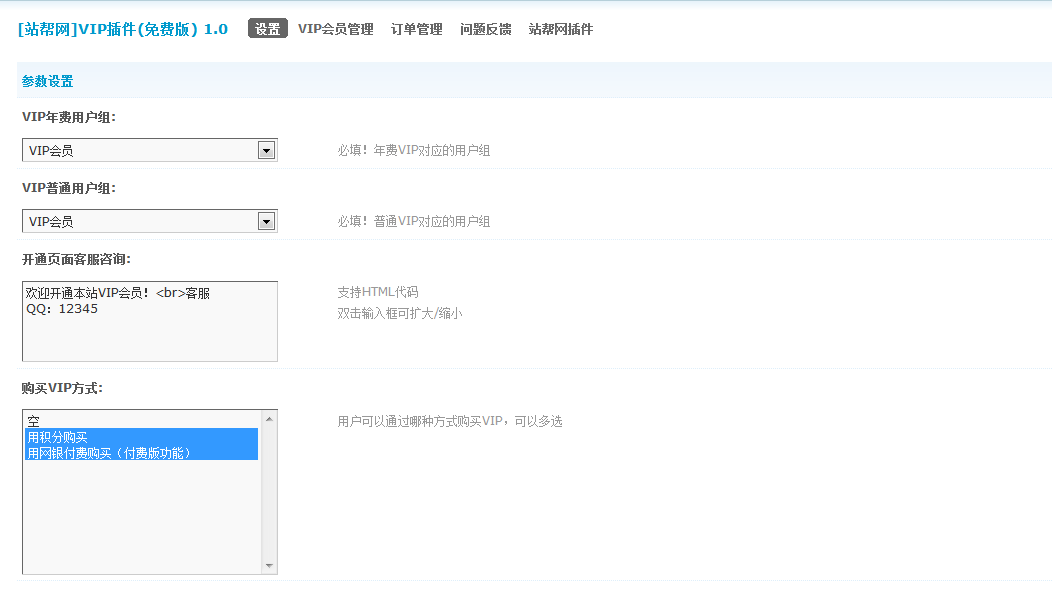The image size is (1052, 594).
Task: Go to the 订单管理 tab
Action: [416, 29]
